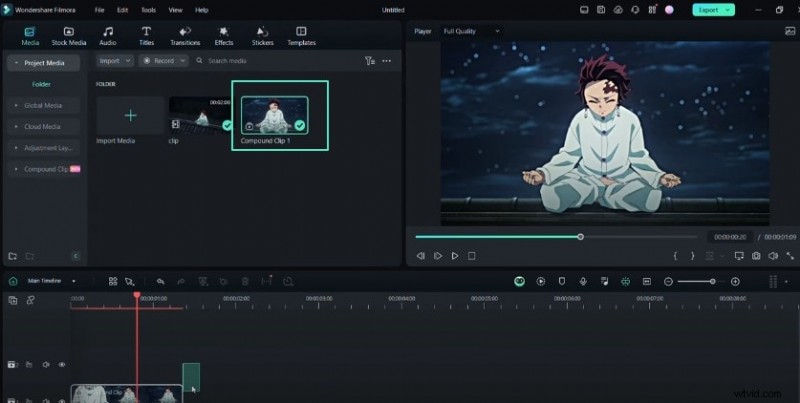This screenshot has width=800, height=403.
Task: Take a snapshot with the camera icon
Action: (x=756, y=256)
